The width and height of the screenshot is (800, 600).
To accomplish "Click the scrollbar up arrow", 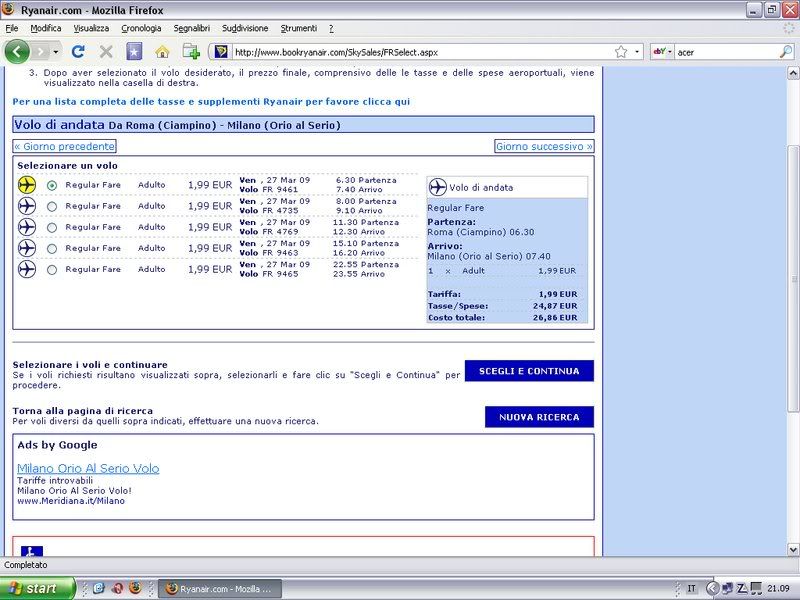I will pyautogui.click(x=793, y=73).
